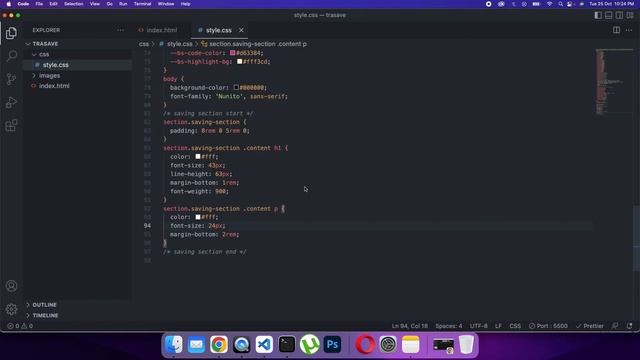Image resolution: width=640 pixels, height=360 pixels.
Task: Open the #fff swatch in p rule
Action: (198, 217)
